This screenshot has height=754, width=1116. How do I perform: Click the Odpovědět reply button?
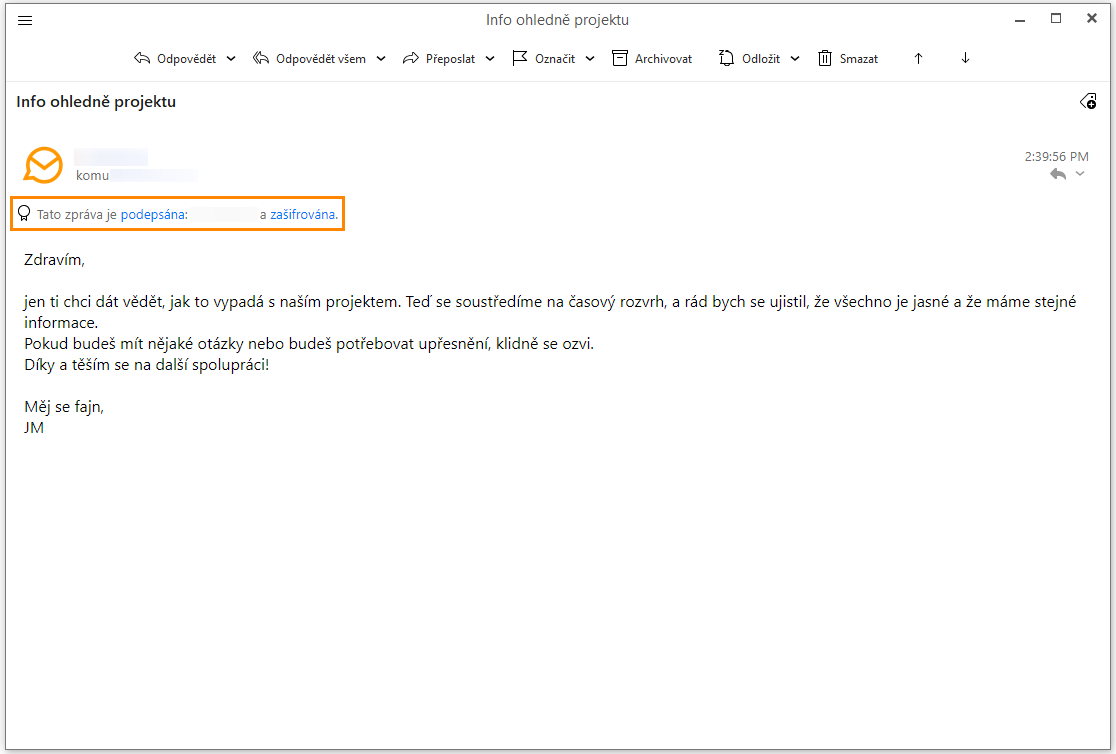pos(175,59)
